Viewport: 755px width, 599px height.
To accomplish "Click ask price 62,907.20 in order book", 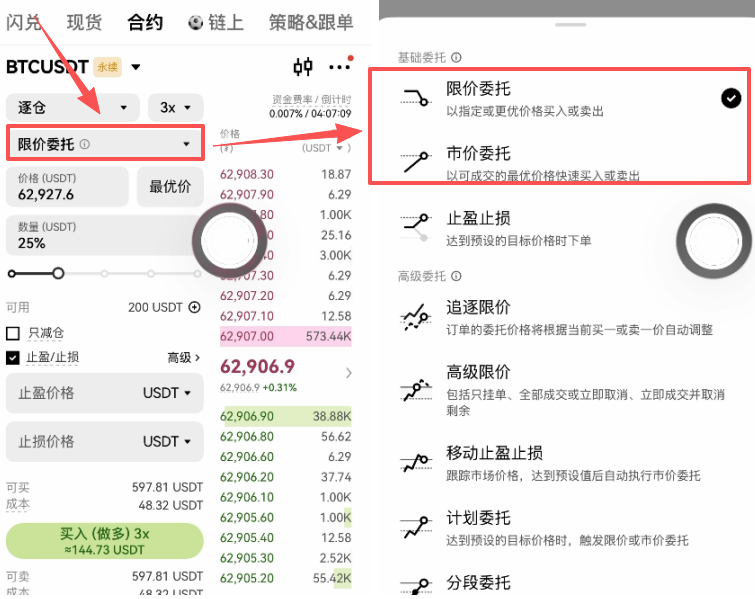I will pos(247,296).
